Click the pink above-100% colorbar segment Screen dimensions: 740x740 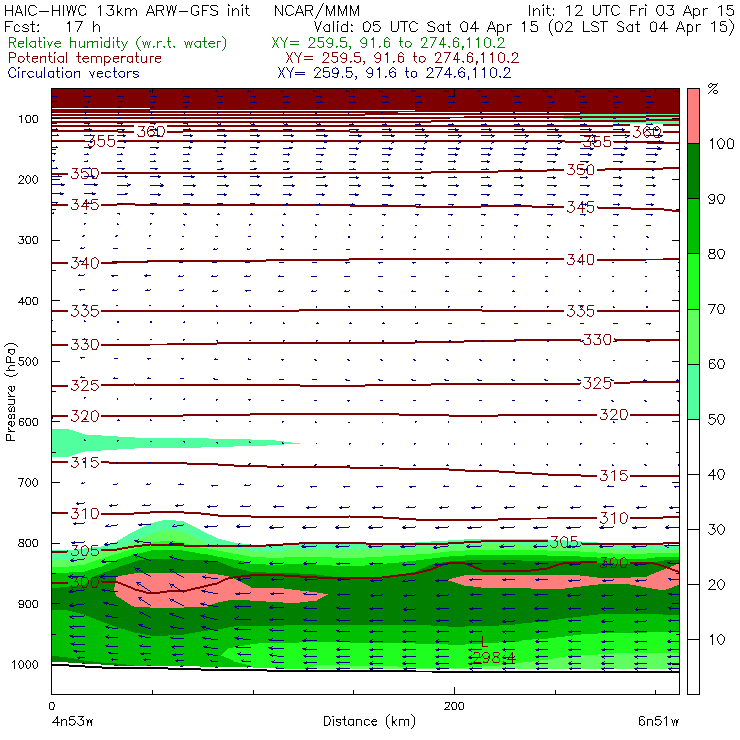click(693, 116)
